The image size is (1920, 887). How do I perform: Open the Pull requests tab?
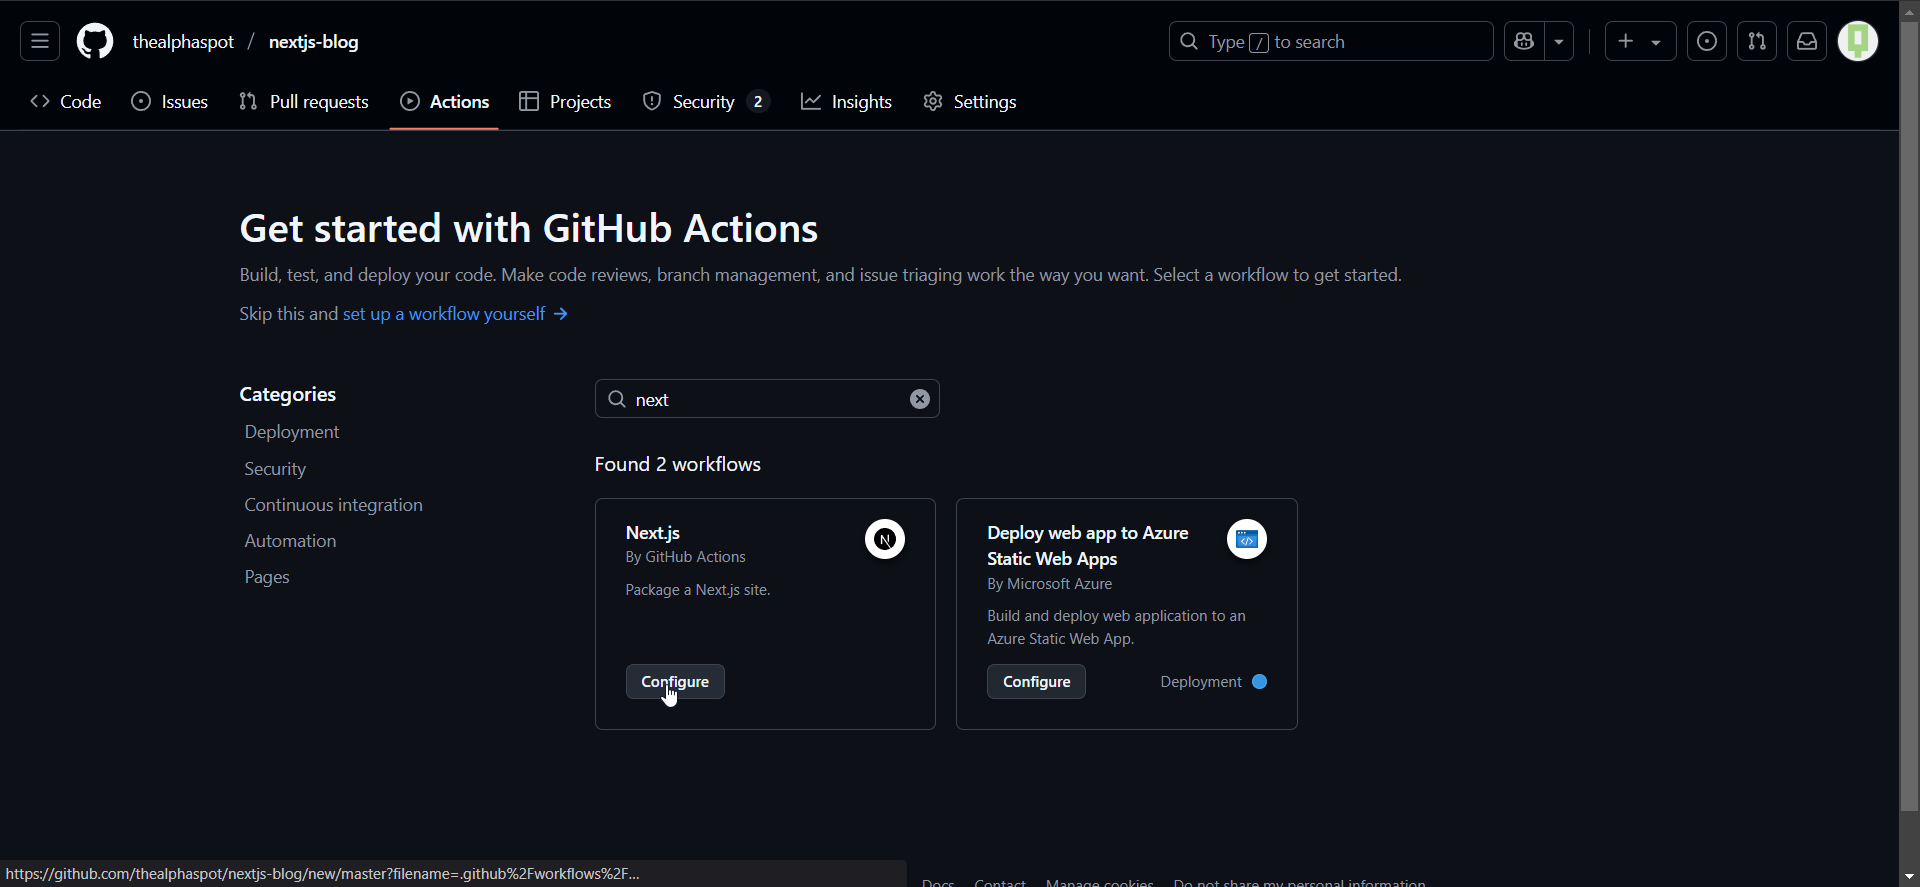click(304, 101)
